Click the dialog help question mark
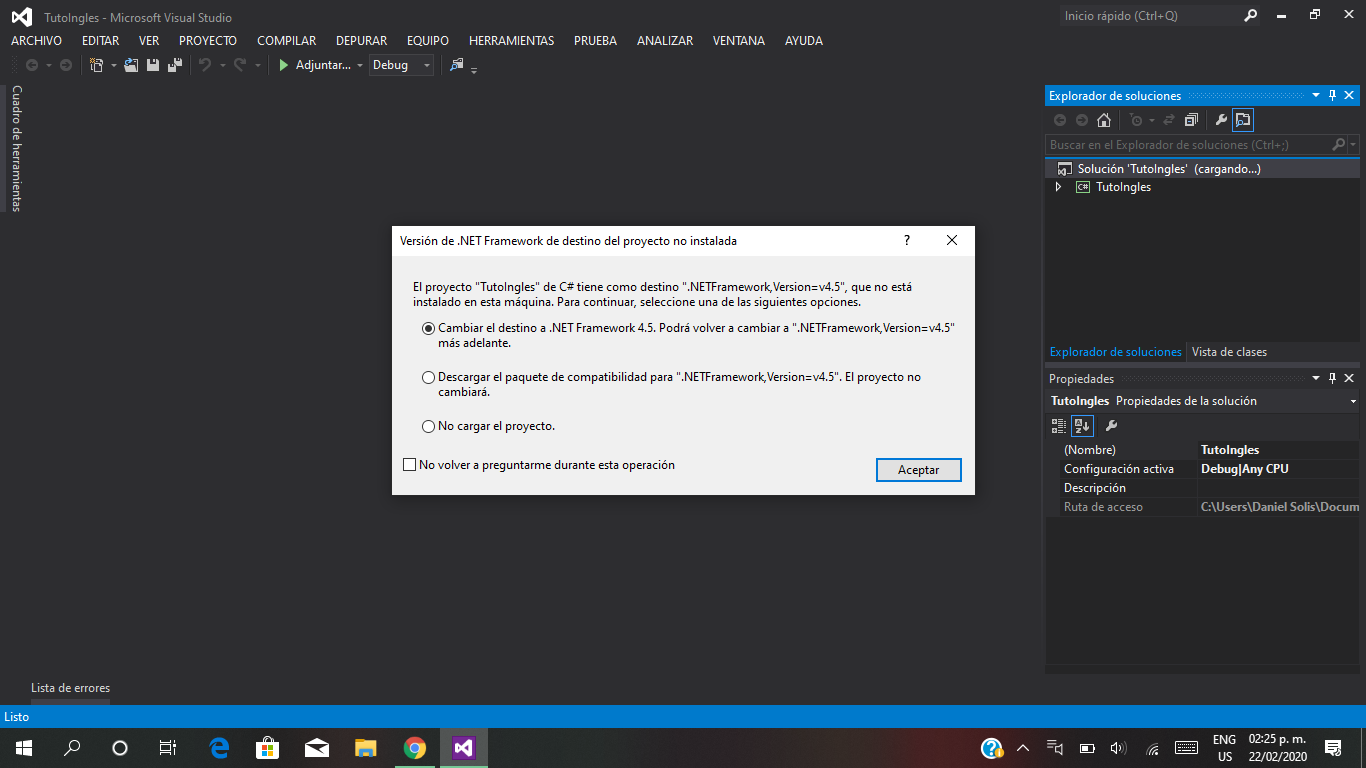This screenshot has width=1366, height=768. click(x=907, y=241)
